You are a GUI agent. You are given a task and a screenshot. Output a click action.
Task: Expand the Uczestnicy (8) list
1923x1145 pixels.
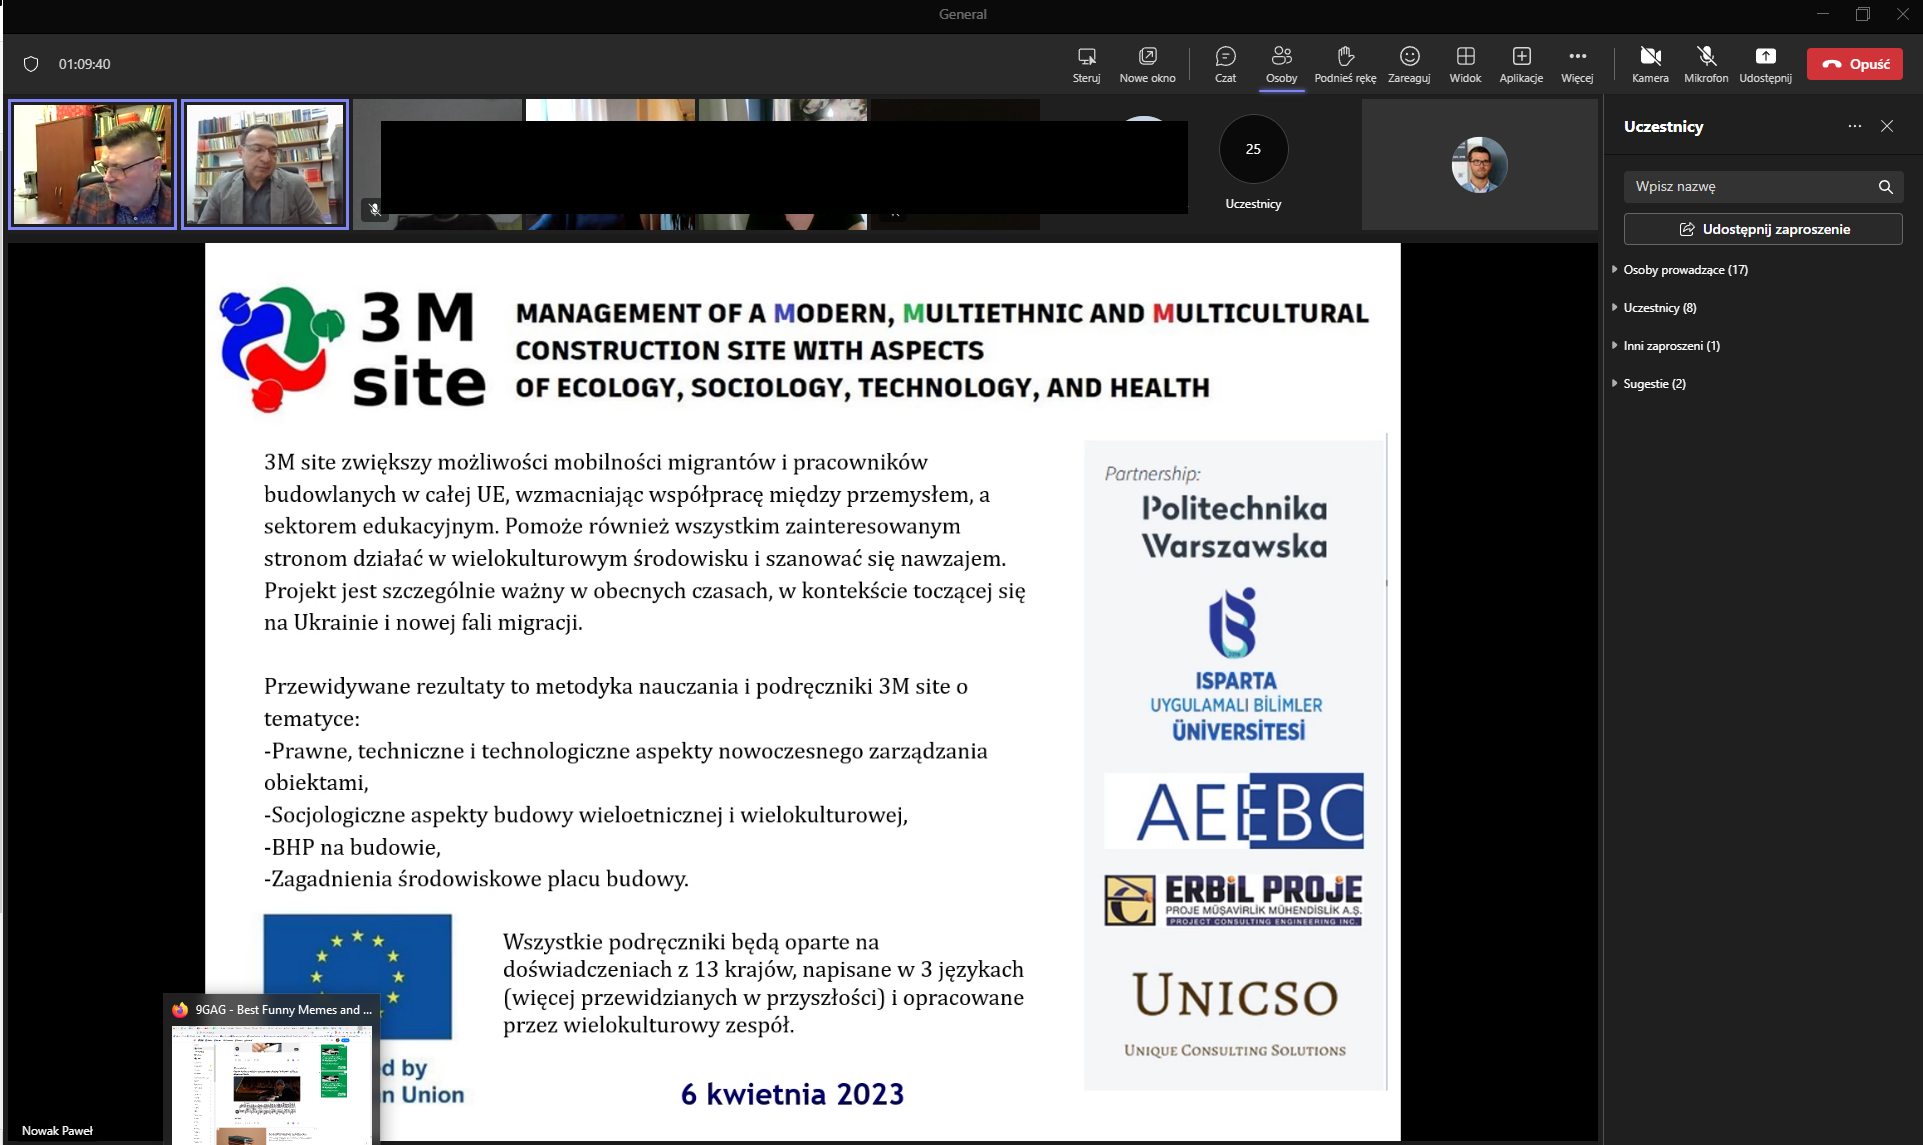[x=1660, y=308]
